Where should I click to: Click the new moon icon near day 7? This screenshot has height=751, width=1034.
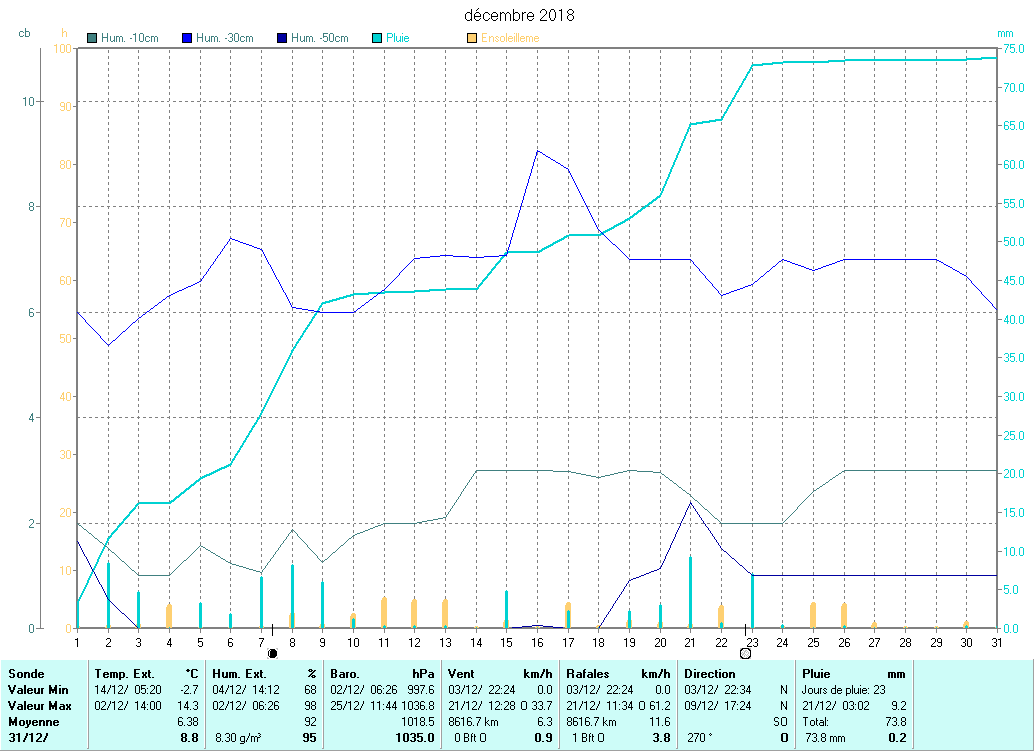[272, 653]
